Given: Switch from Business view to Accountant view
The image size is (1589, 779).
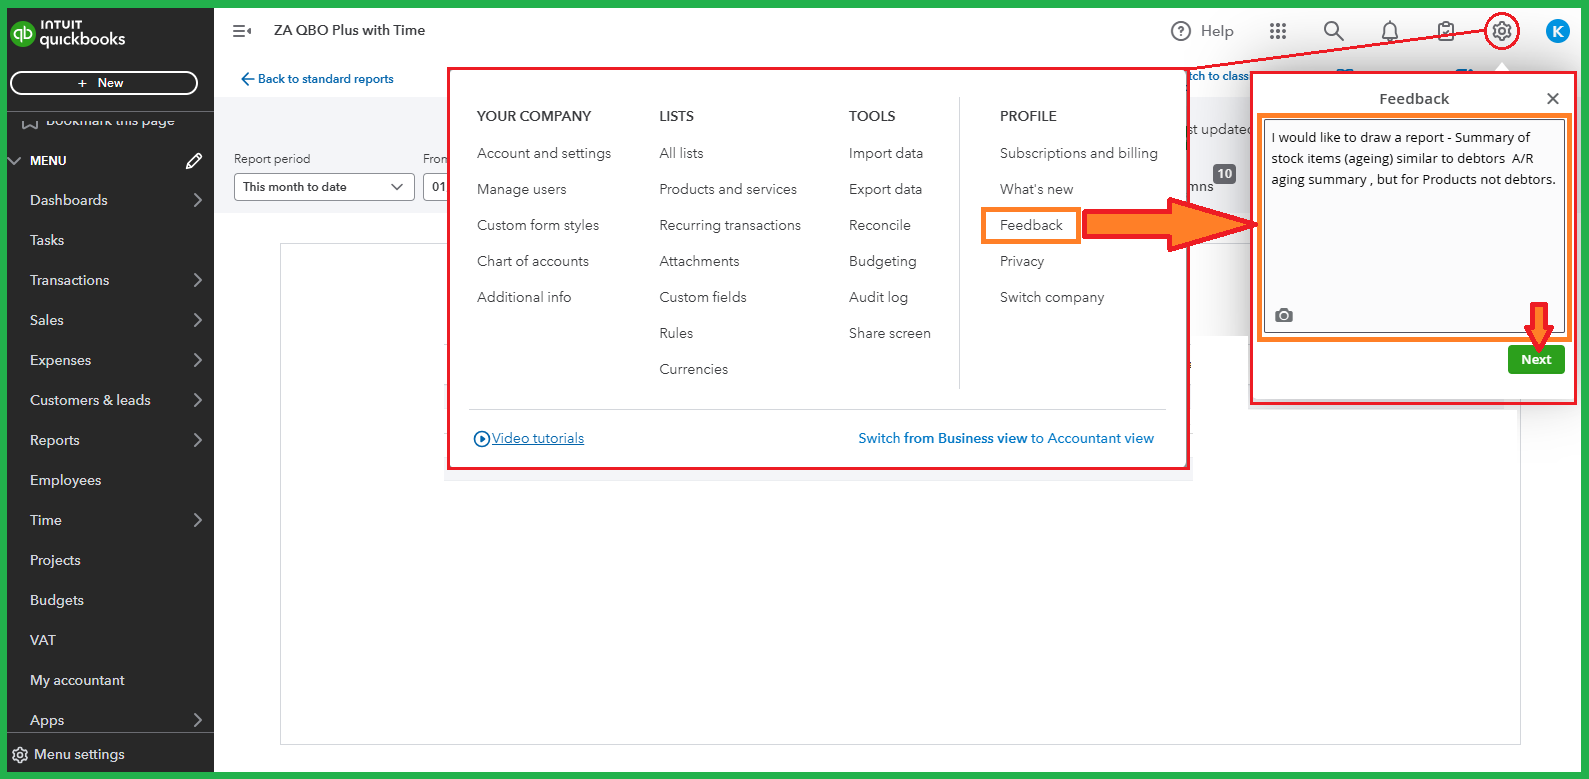Looking at the screenshot, I should pyautogui.click(x=1006, y=438).
